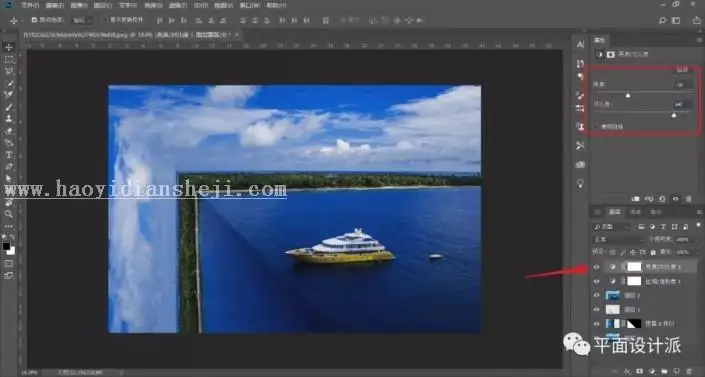
Task: Delete layer trash icon in Layers panel
Action: coord(689,372)
